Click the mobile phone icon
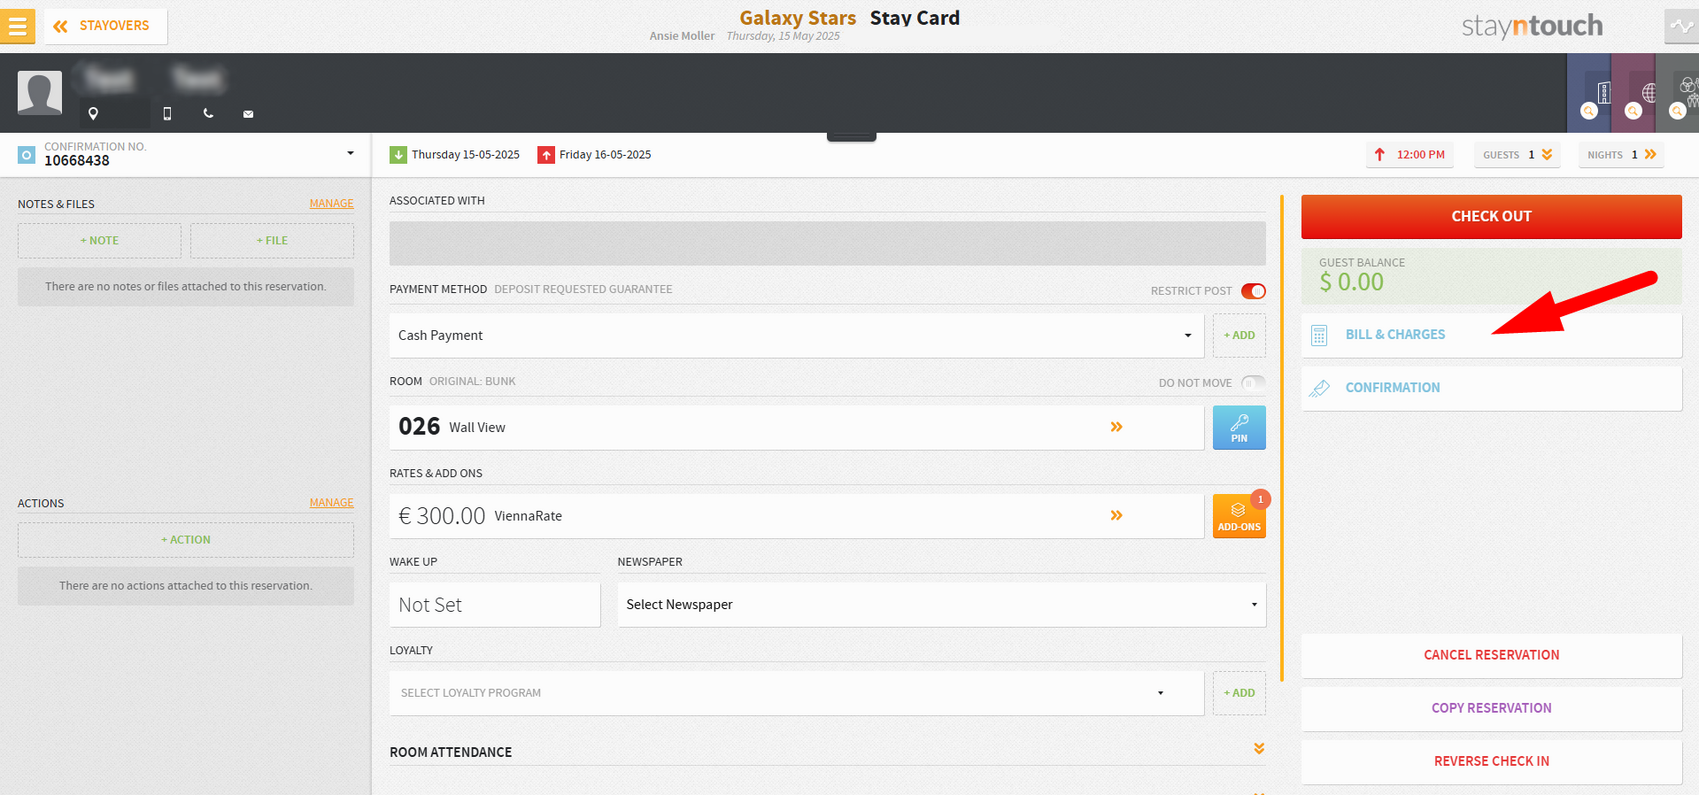This screenshot has height=795, width=1699. coord(167,114)
